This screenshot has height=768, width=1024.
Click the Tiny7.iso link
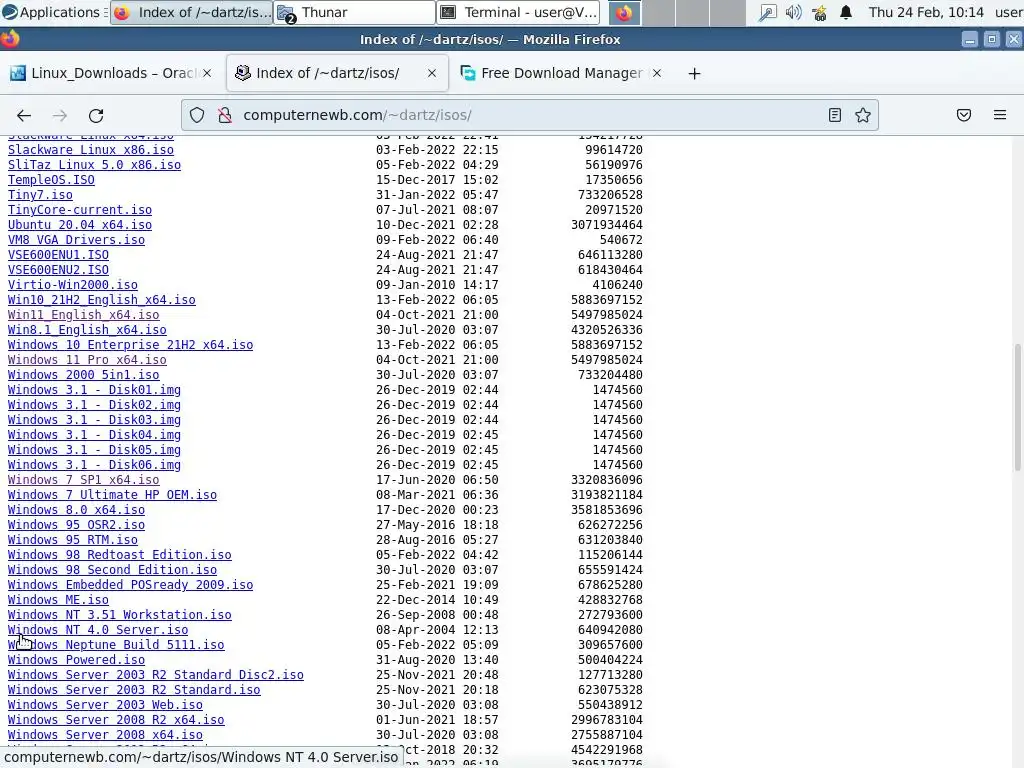click(40, 195)
